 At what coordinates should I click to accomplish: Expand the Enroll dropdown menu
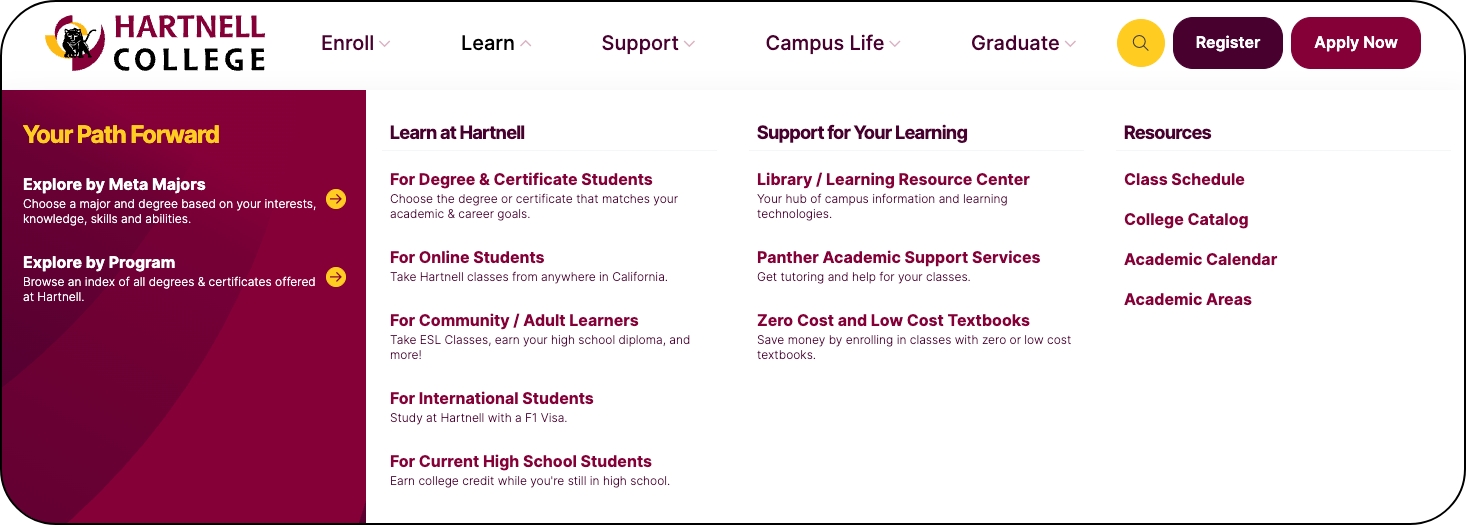pyautogui.click(x=355, y=43)
